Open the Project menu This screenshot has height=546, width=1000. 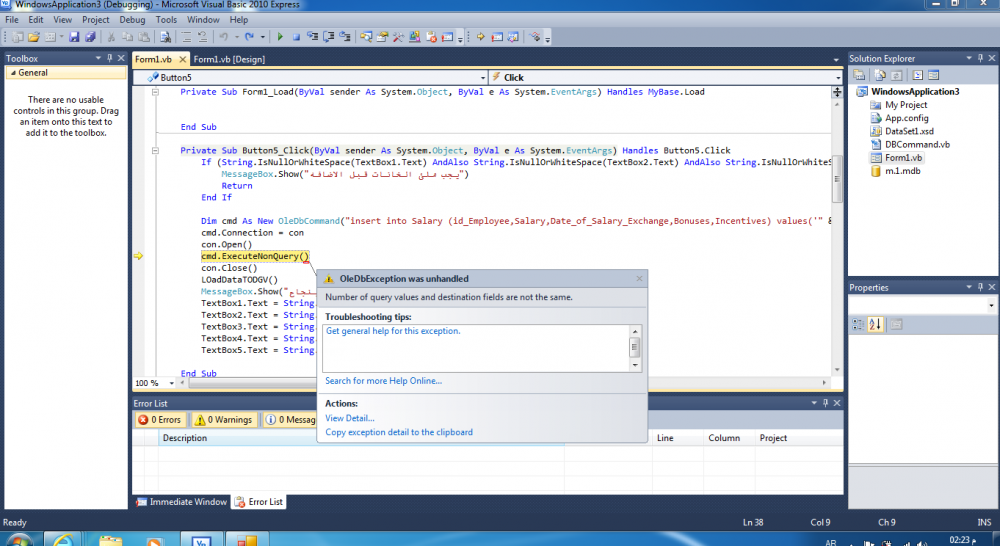[96, 20]
